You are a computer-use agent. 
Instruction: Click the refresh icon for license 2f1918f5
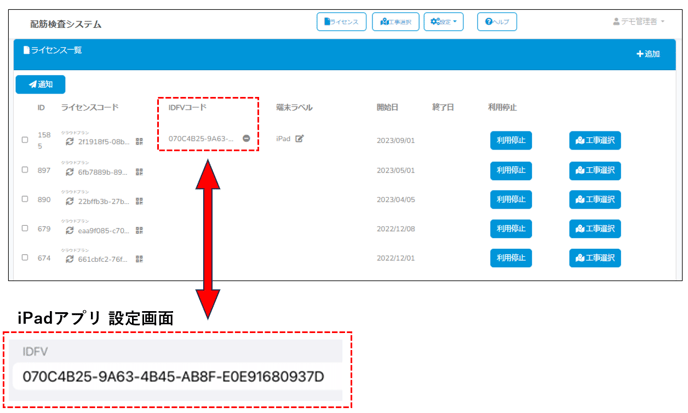(70, 142)
